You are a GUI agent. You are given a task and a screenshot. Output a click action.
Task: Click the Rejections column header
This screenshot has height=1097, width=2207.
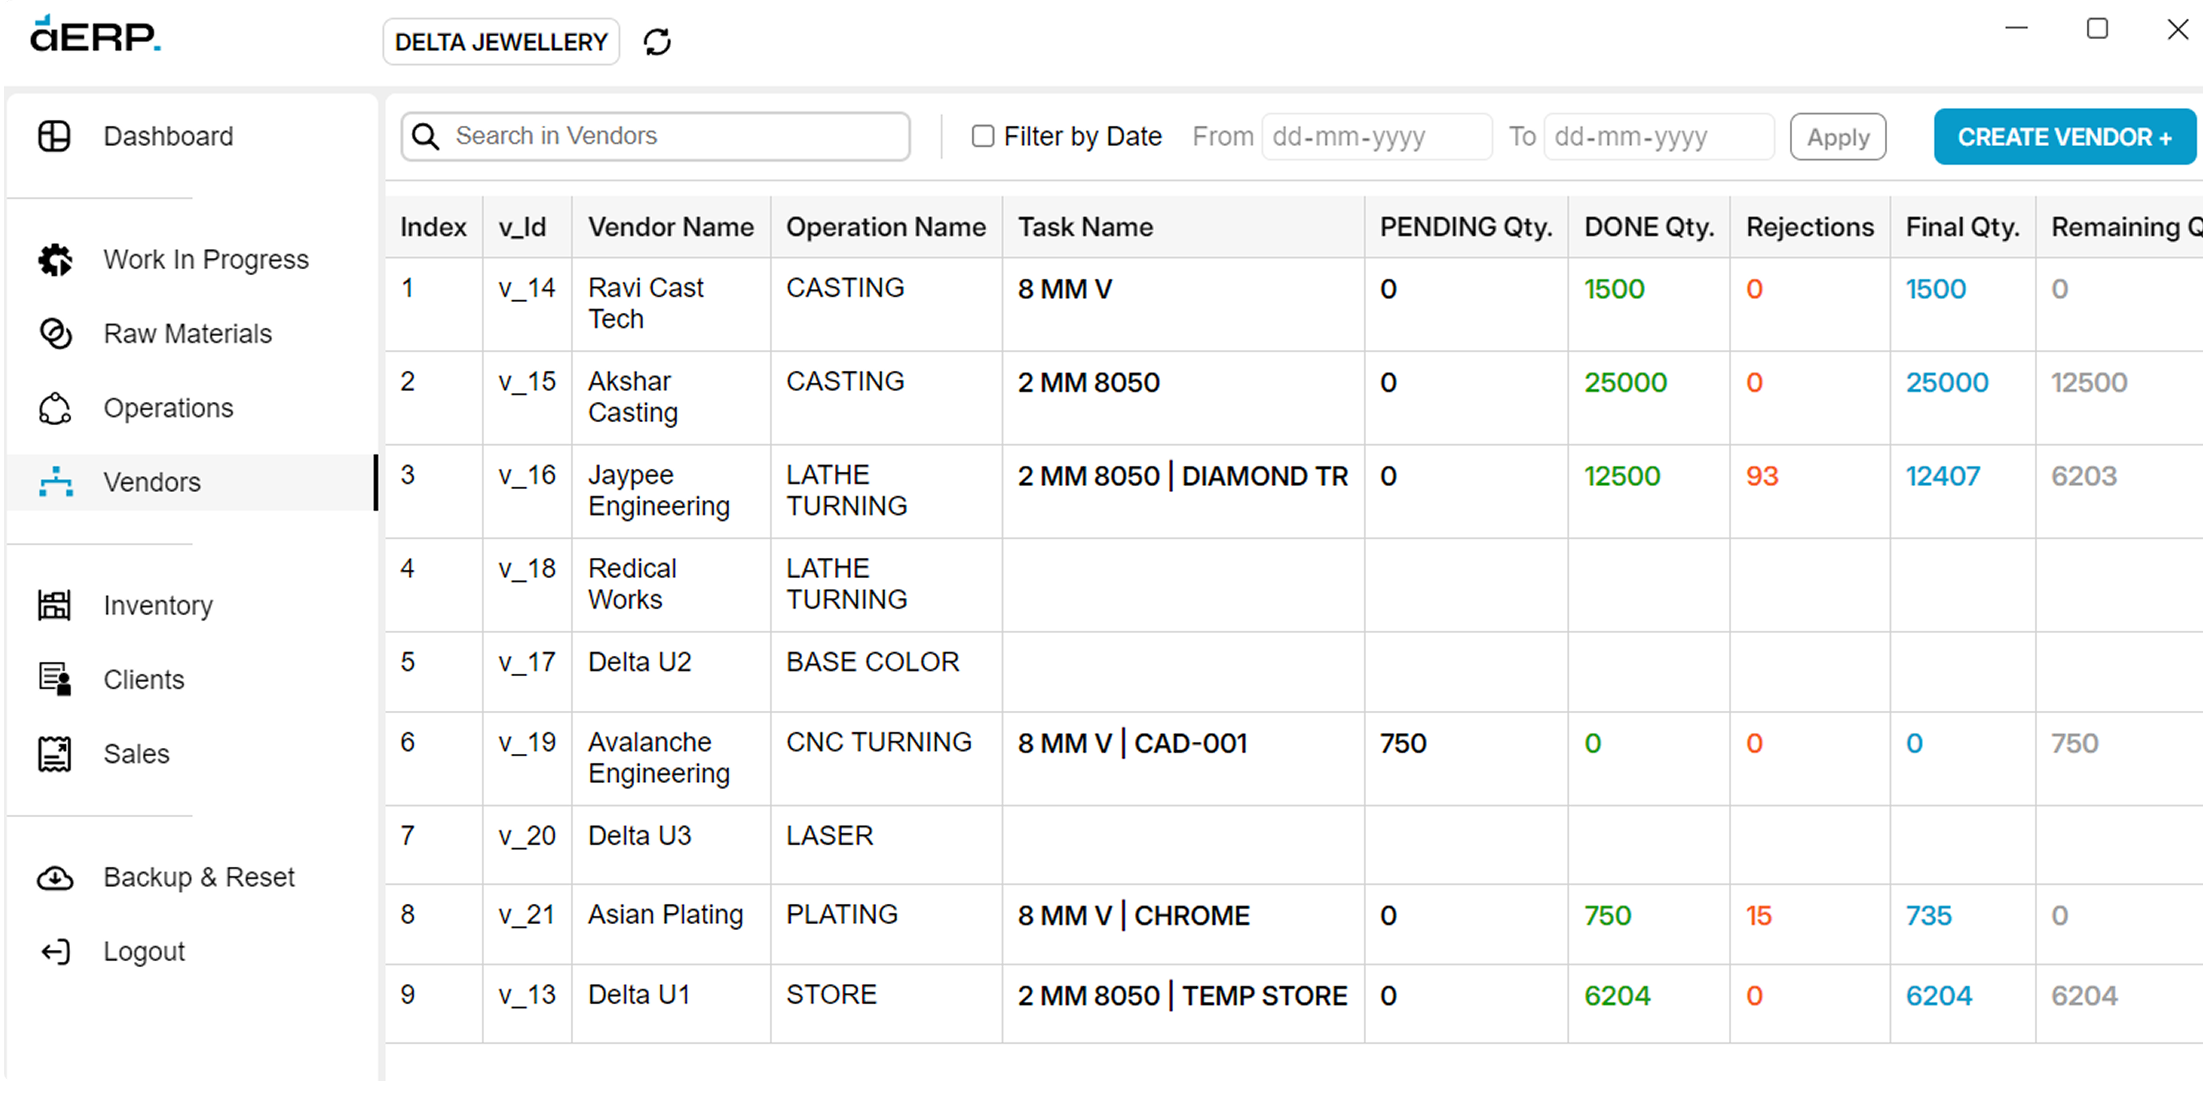pyautogui.click(x=1810, y=227)
